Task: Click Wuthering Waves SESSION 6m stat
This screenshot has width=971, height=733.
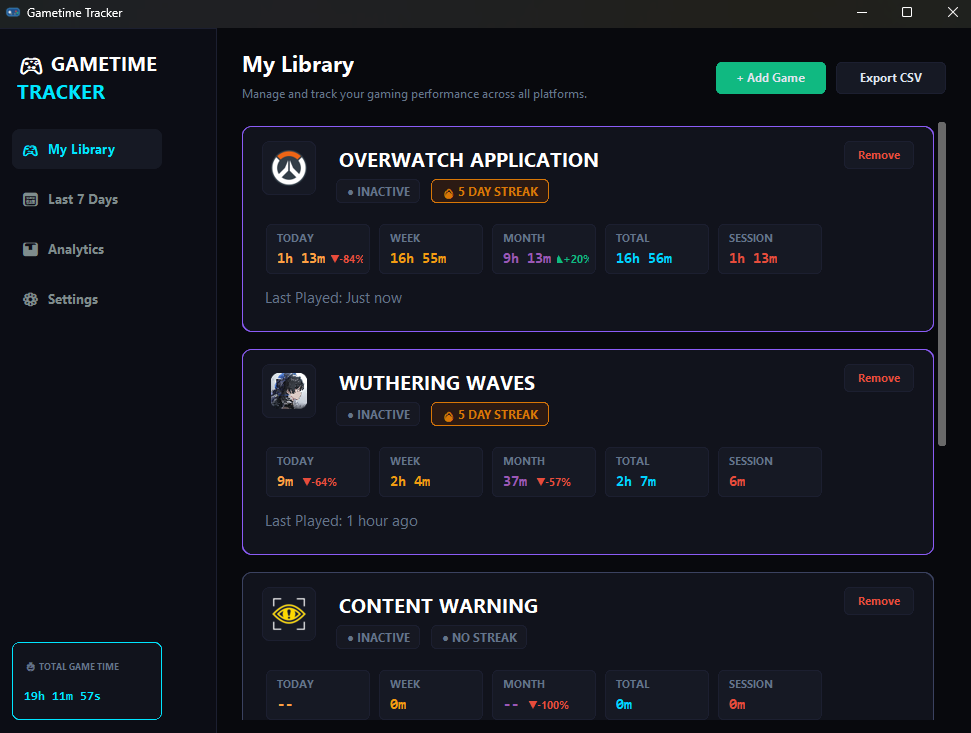Action: coord(770,472)
